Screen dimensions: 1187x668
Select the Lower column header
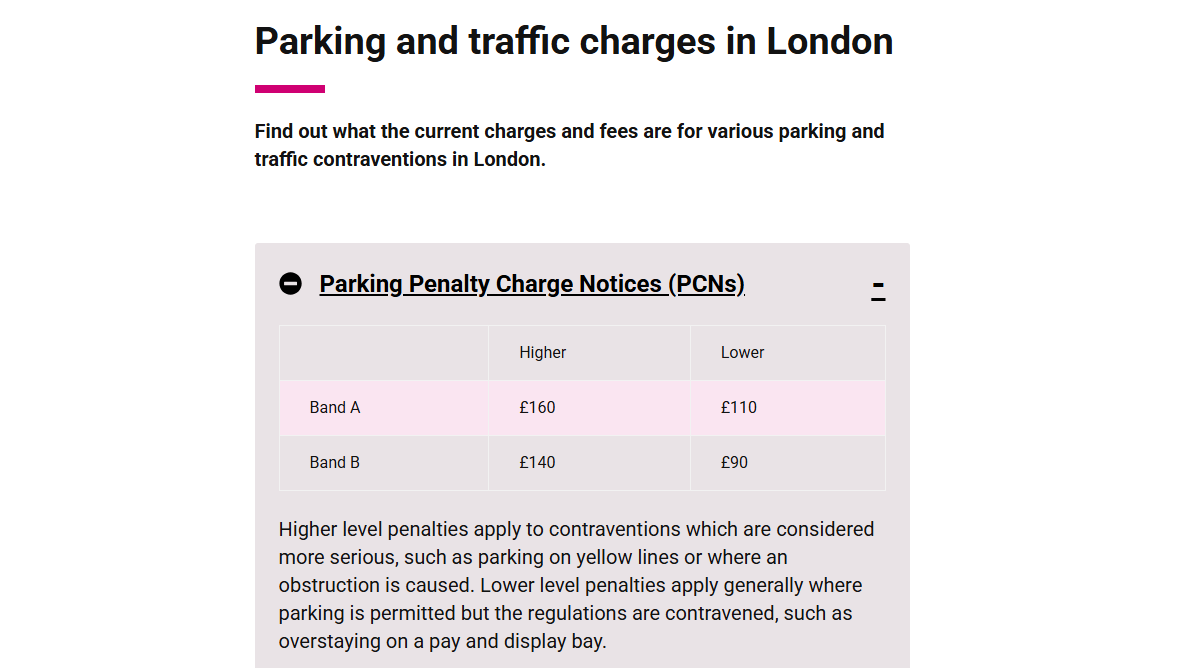742,352
